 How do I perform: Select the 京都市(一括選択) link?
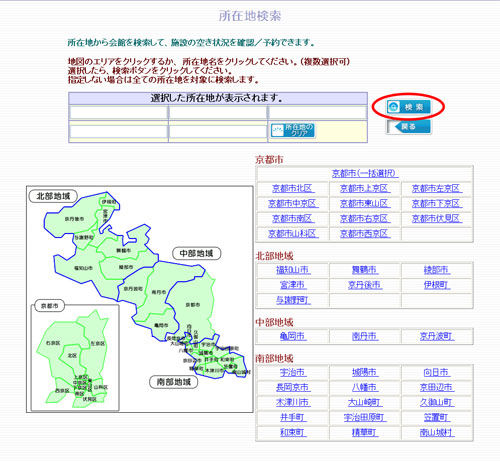(365, 173)
